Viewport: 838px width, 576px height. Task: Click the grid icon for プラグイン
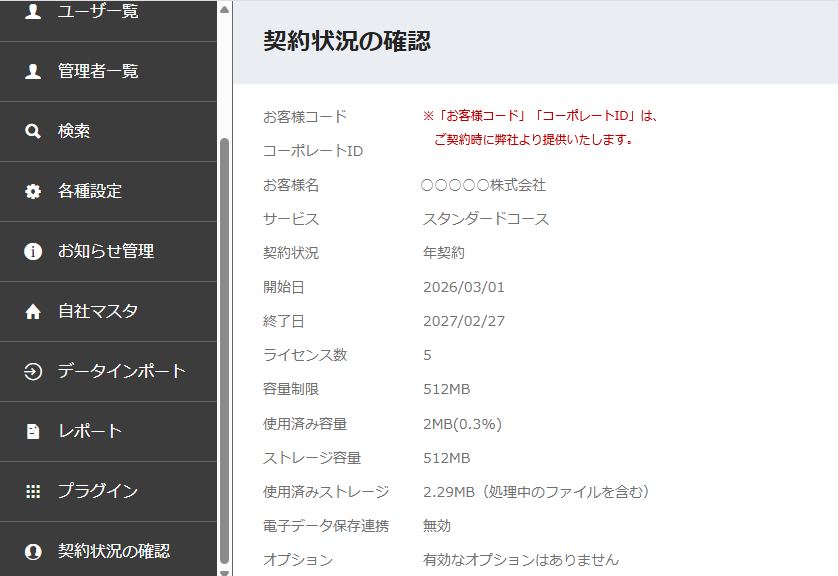click(33, 491)
